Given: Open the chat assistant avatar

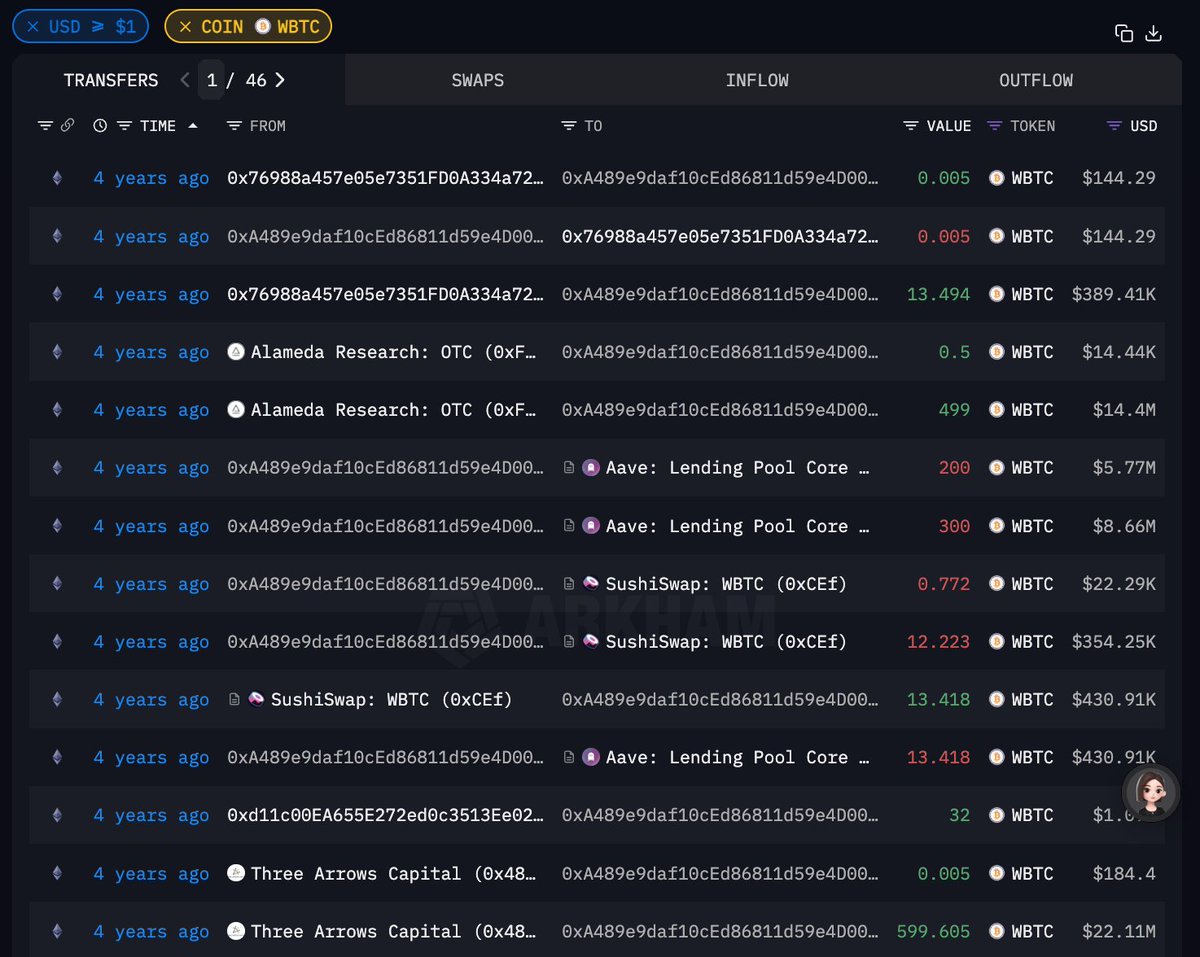Looking at the screenshot, I should click(1151, 793).
